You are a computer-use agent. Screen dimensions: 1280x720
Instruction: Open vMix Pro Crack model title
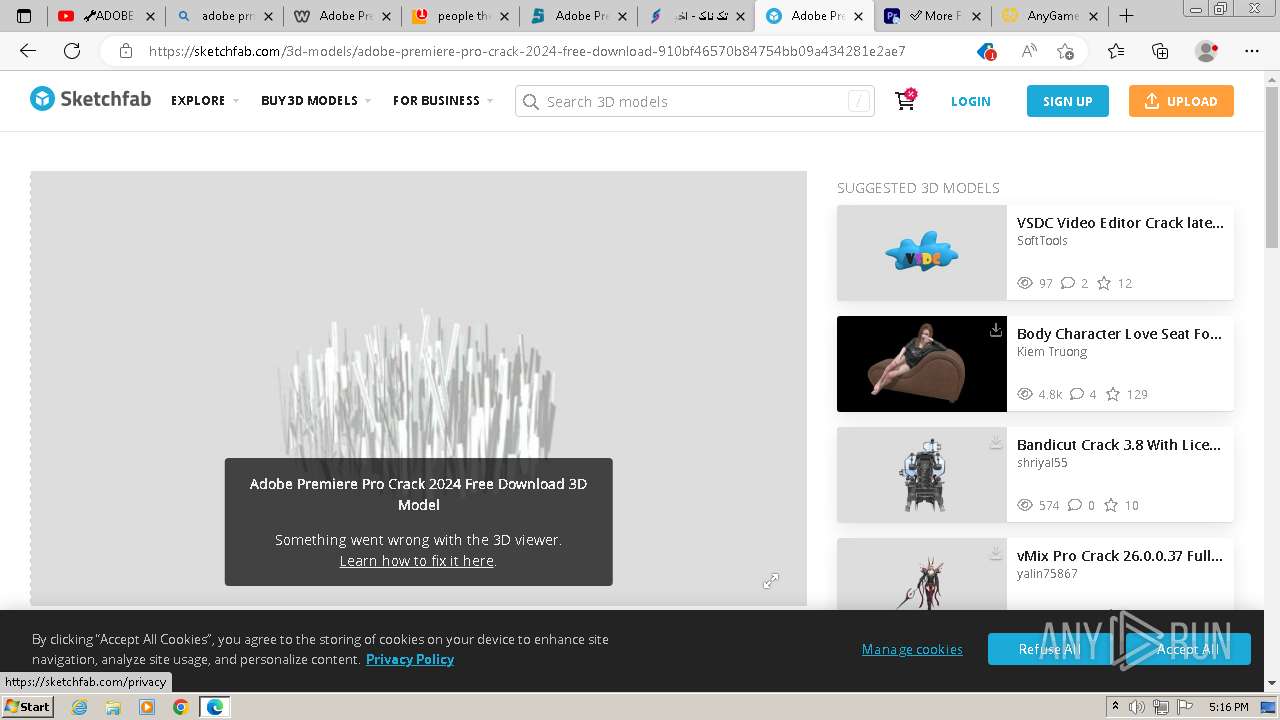1120,556
